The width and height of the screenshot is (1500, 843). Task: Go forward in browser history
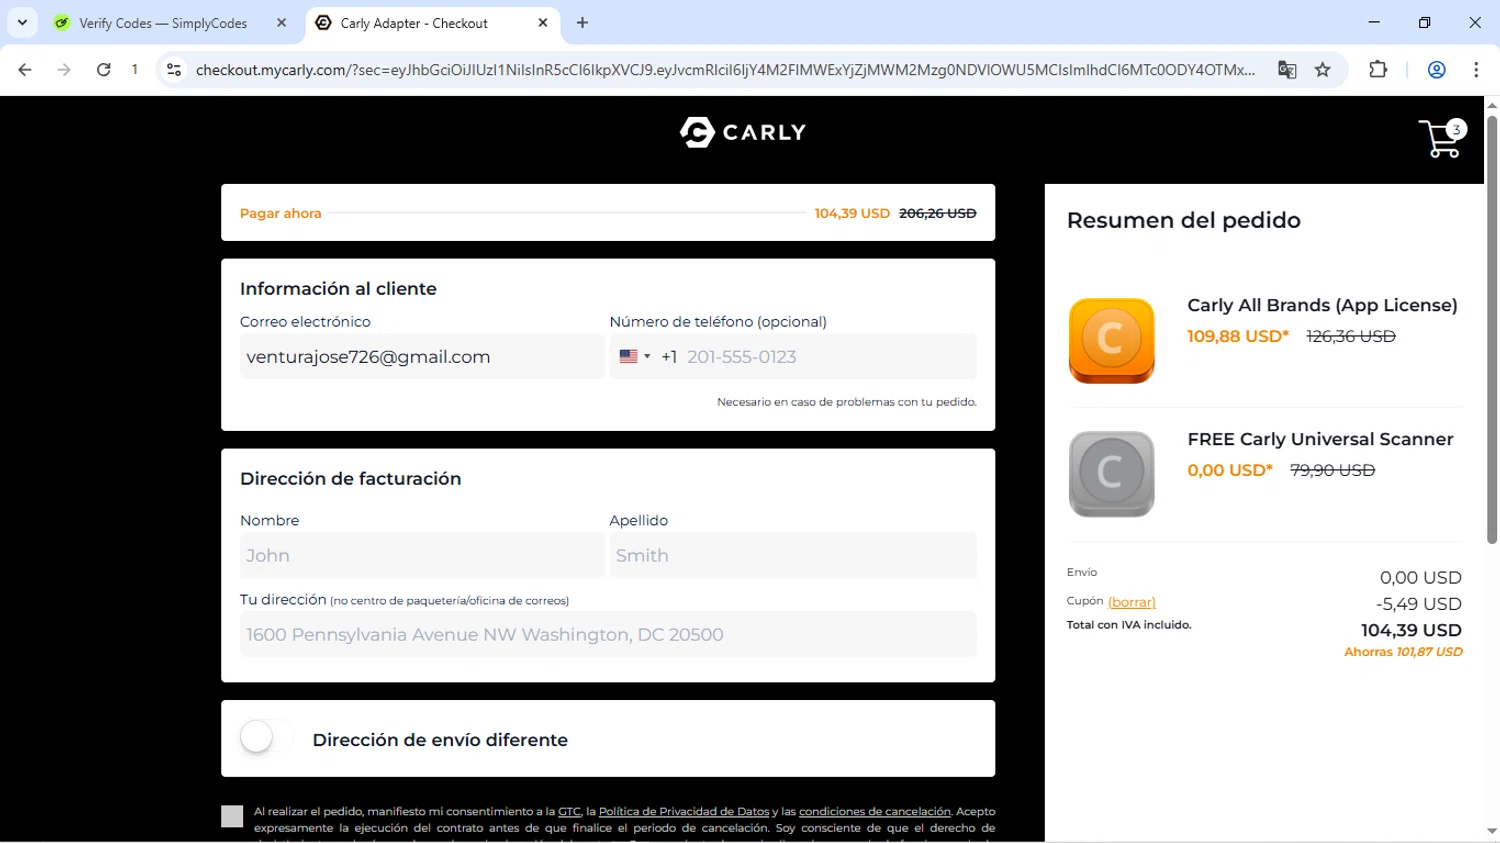[64, 70]
